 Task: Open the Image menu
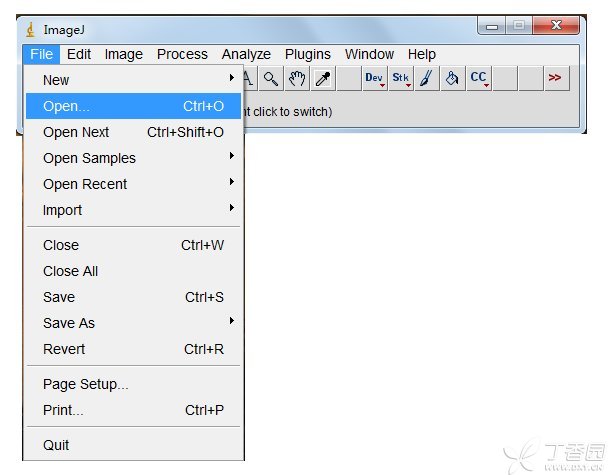point(124,54)
